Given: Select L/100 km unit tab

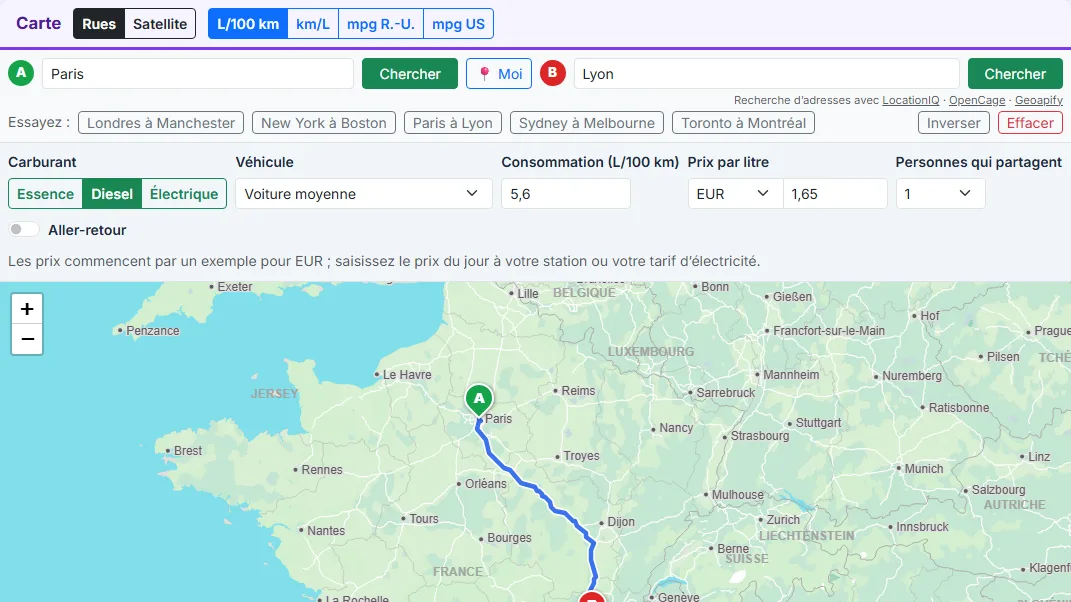Looking at the screenshot, I should pos(248,24).
